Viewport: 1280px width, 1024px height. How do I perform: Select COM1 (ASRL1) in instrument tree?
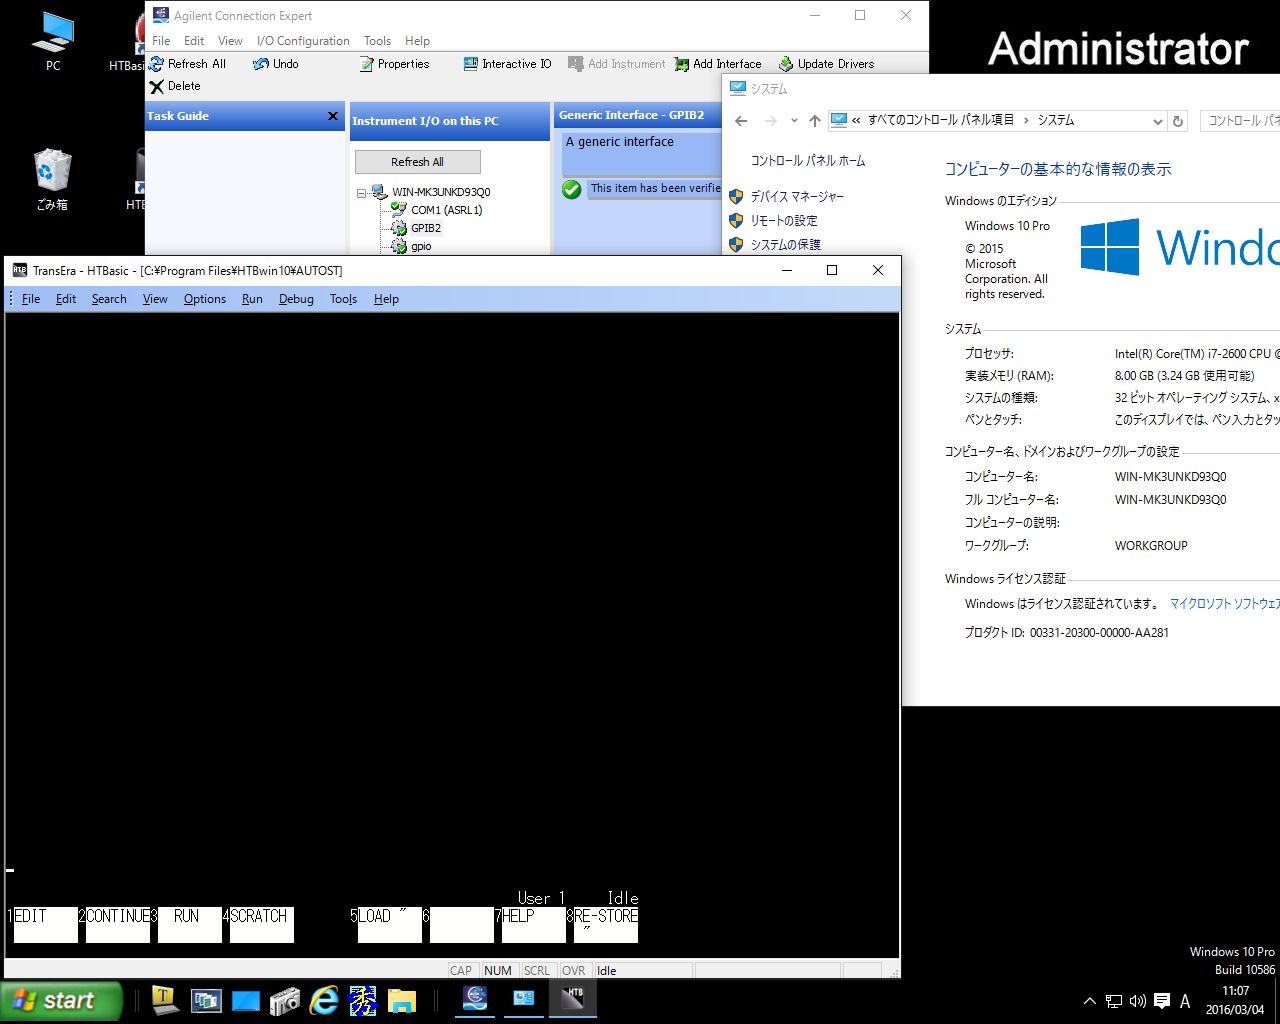coord(446,210)
